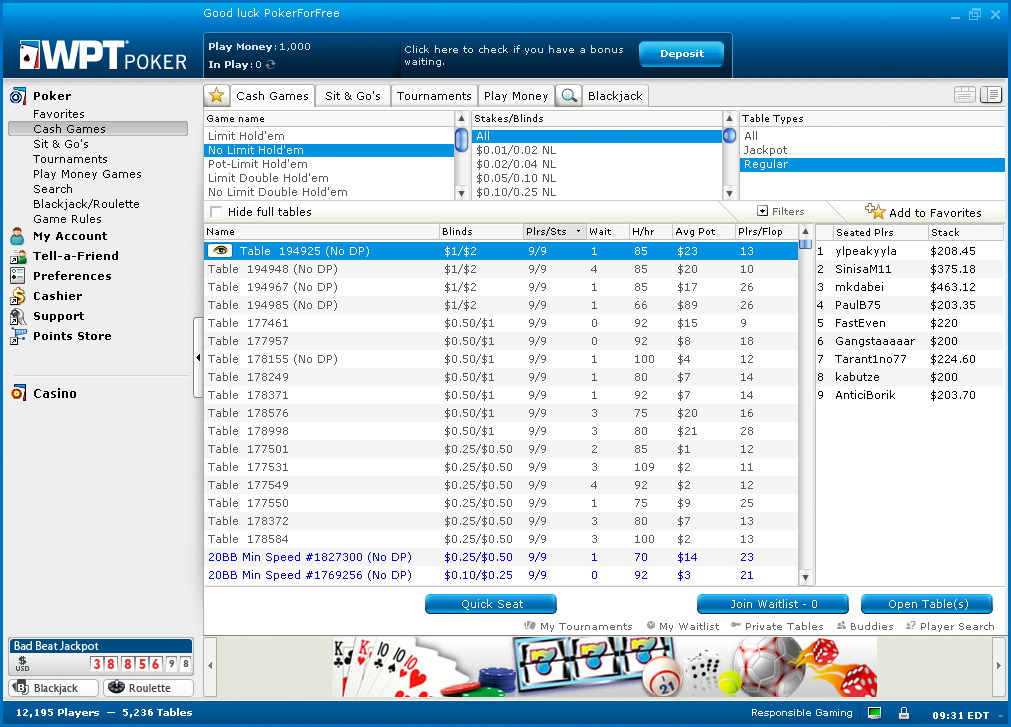This screenshot has height=727, width=1011.
Task: Click the My Waitlist icon
Action: [x=651, y=625]
